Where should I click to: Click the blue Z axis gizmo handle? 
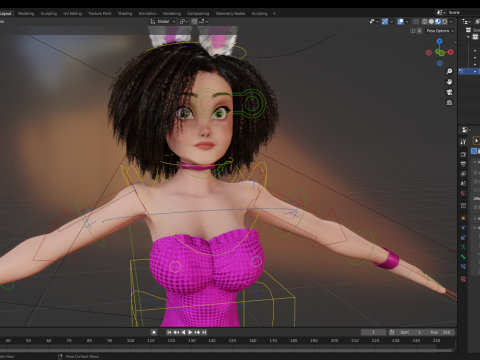[440, 41]
